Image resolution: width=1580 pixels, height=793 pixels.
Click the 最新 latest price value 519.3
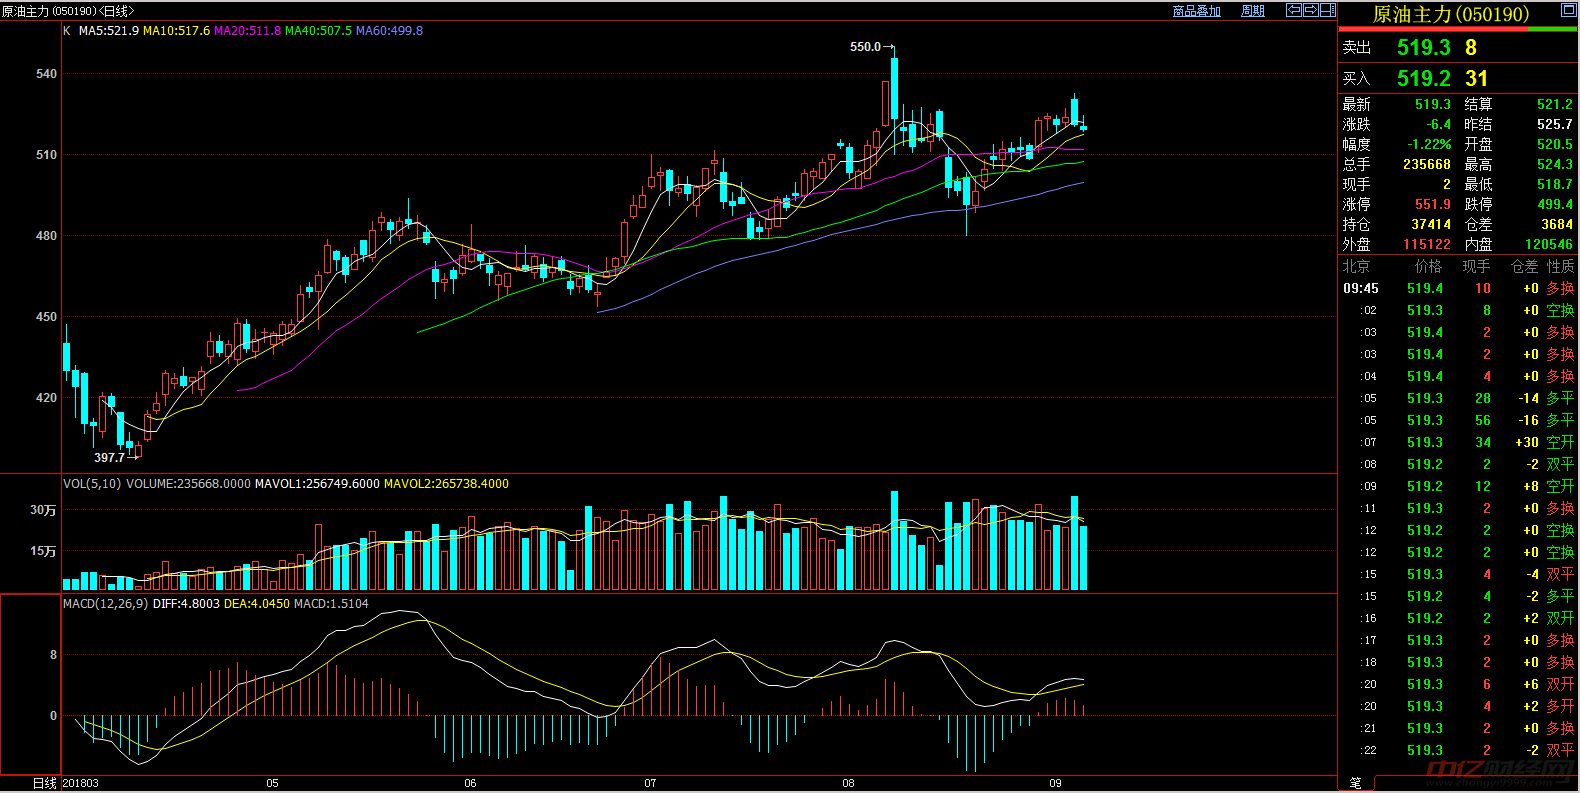coord(1432,104)
